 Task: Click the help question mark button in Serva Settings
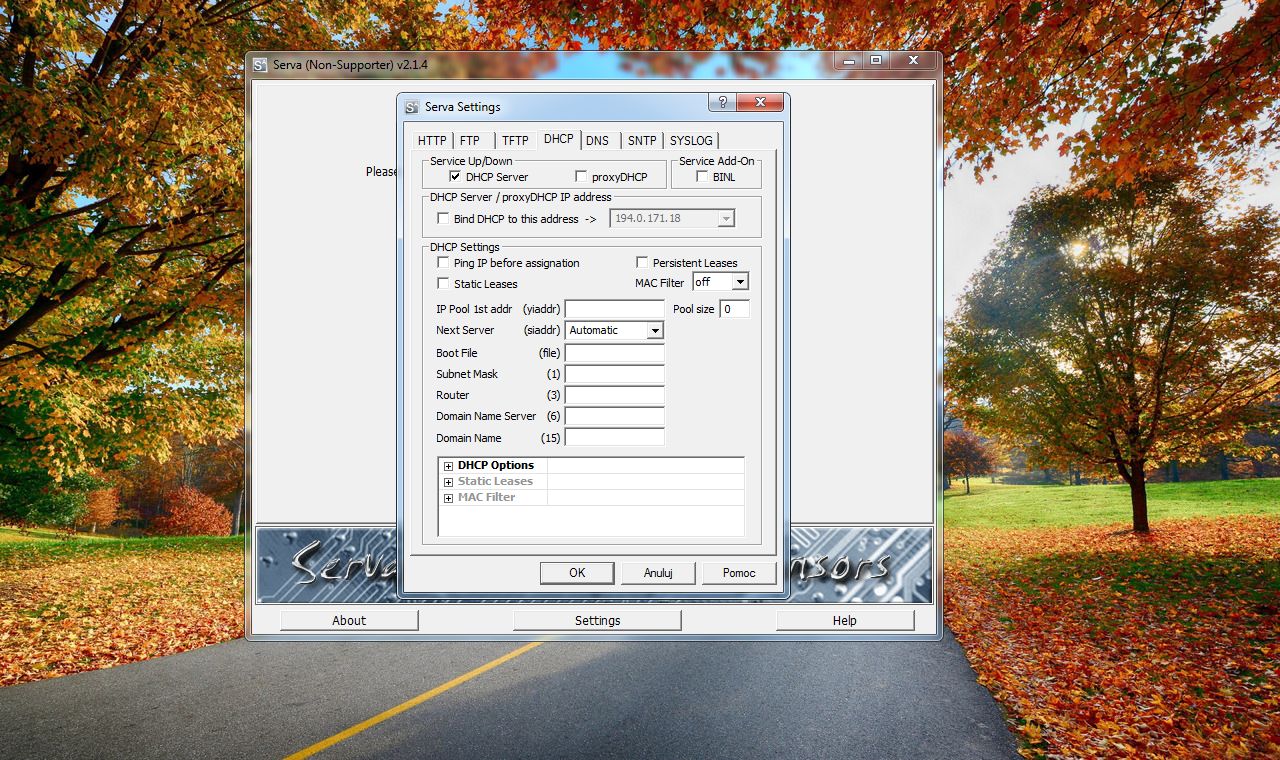(722, 102)
